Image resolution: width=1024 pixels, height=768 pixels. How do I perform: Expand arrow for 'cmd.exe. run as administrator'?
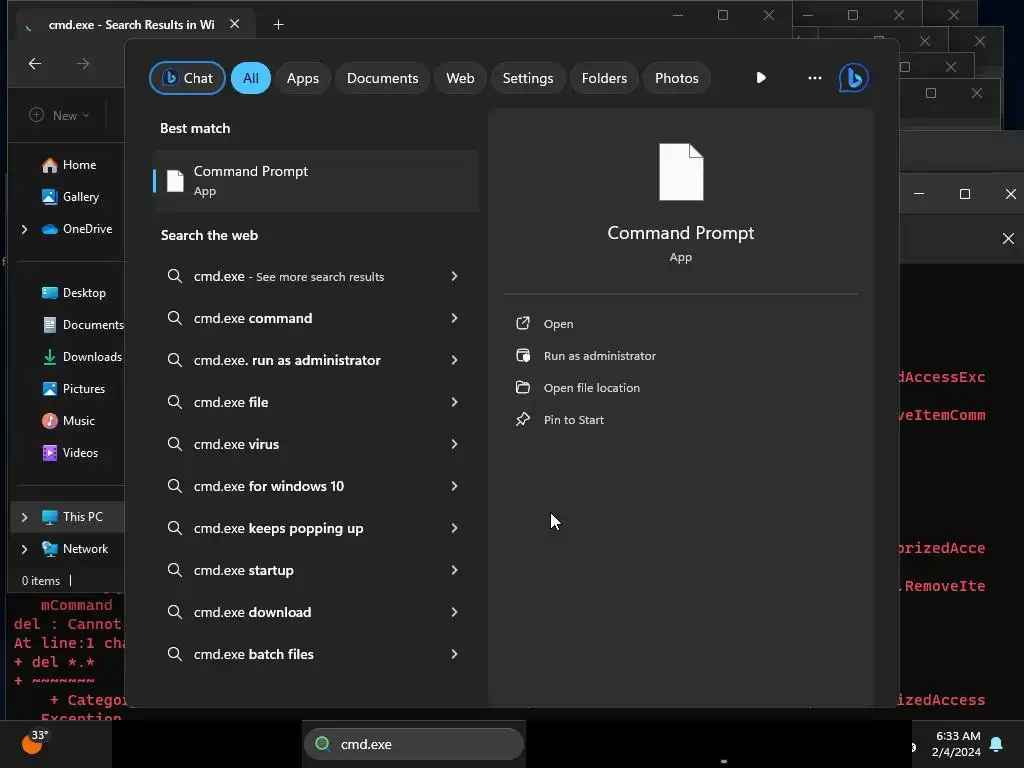pos(455,360)
